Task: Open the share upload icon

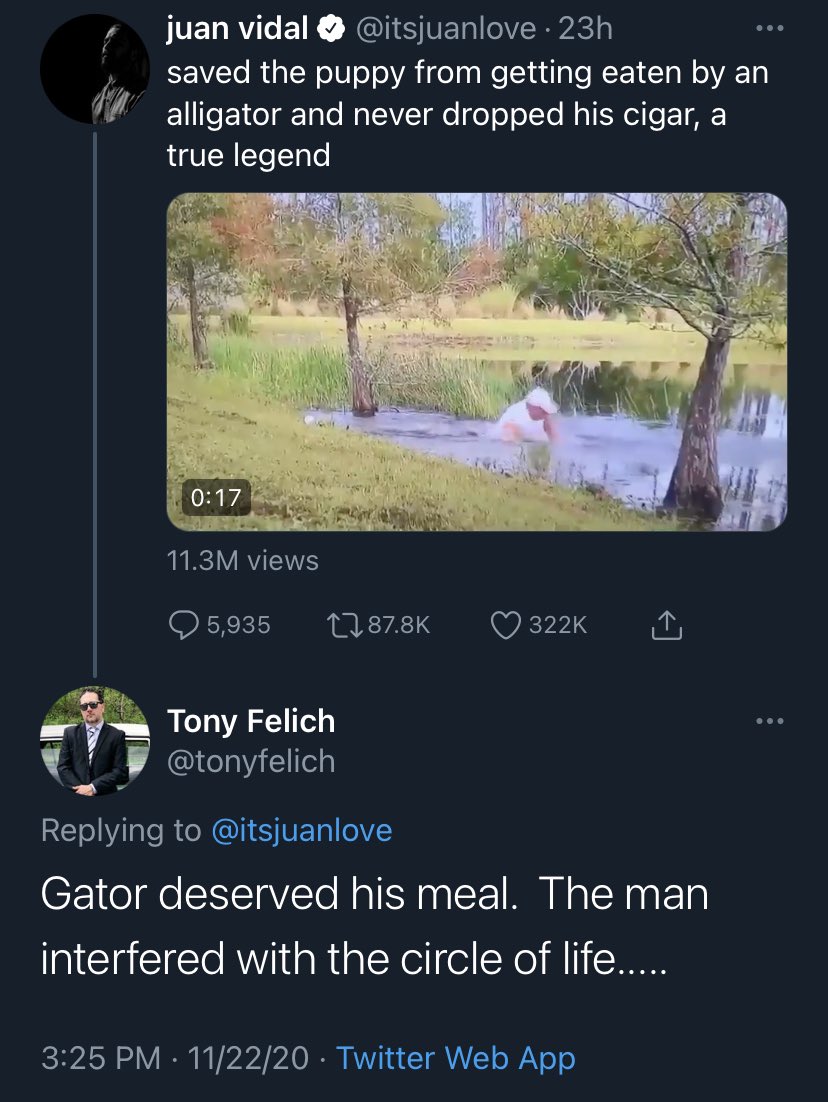Action: tap(666, 624)
